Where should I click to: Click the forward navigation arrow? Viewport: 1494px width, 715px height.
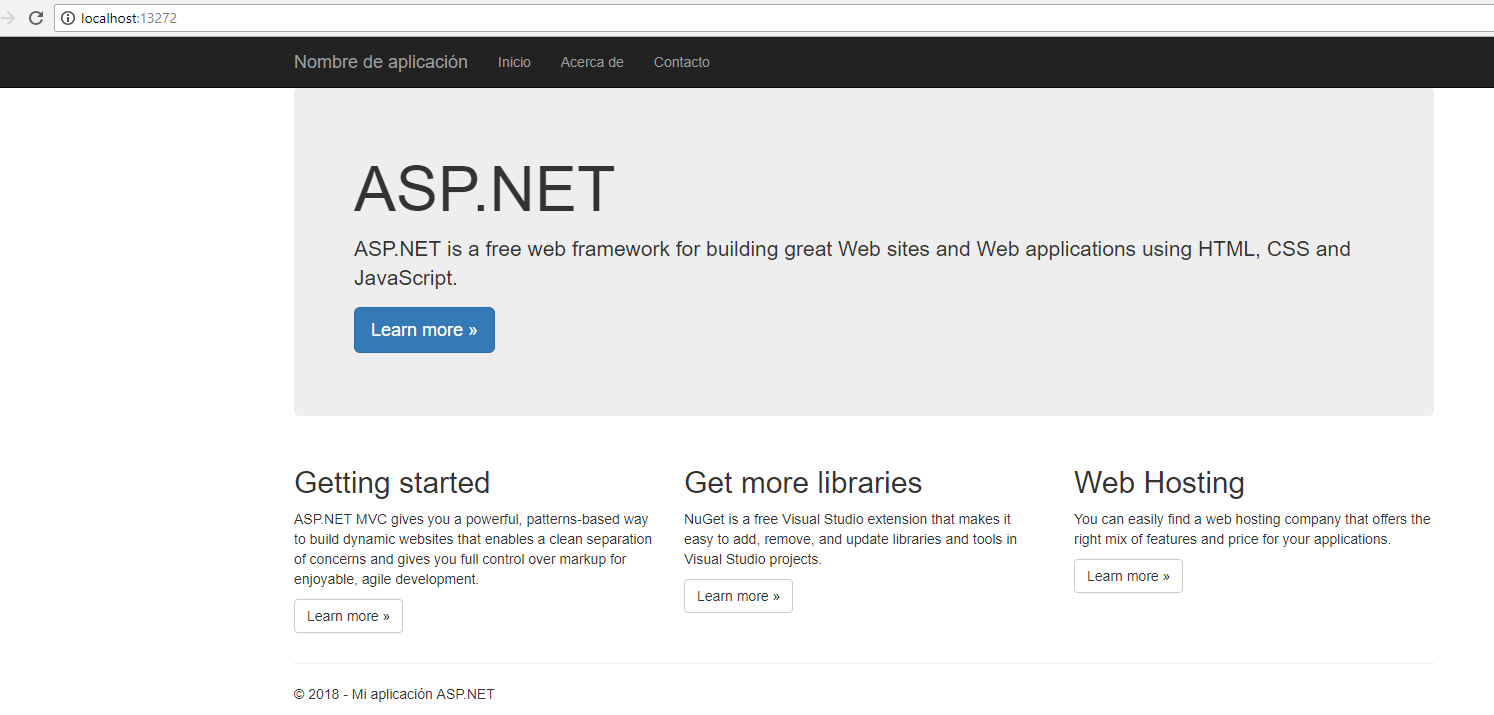[10, 17]
